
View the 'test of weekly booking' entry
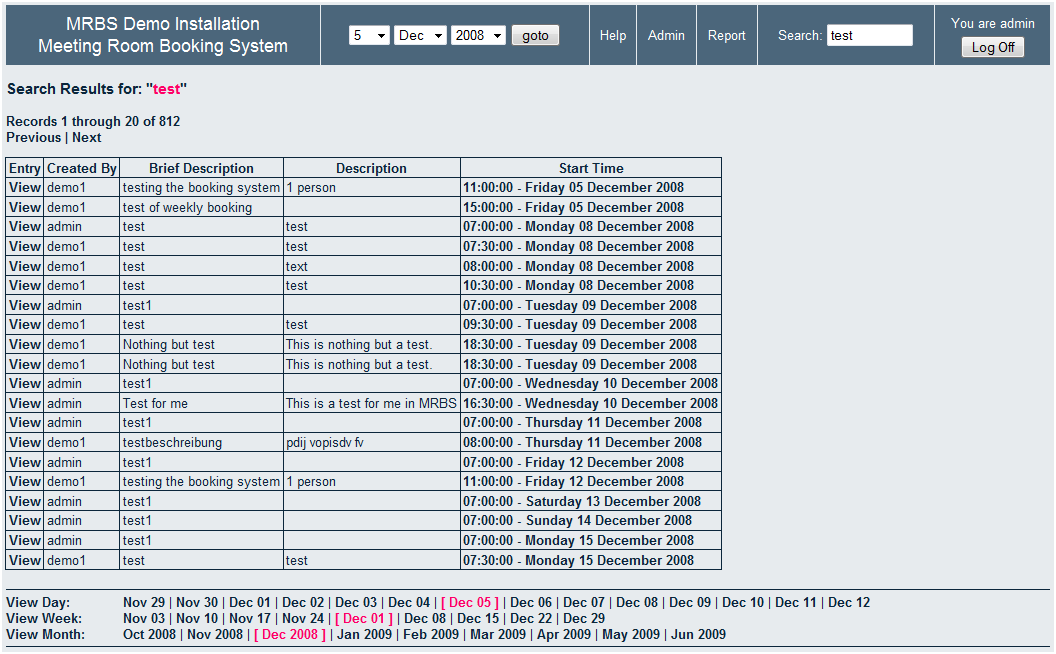tap(25, 207)
